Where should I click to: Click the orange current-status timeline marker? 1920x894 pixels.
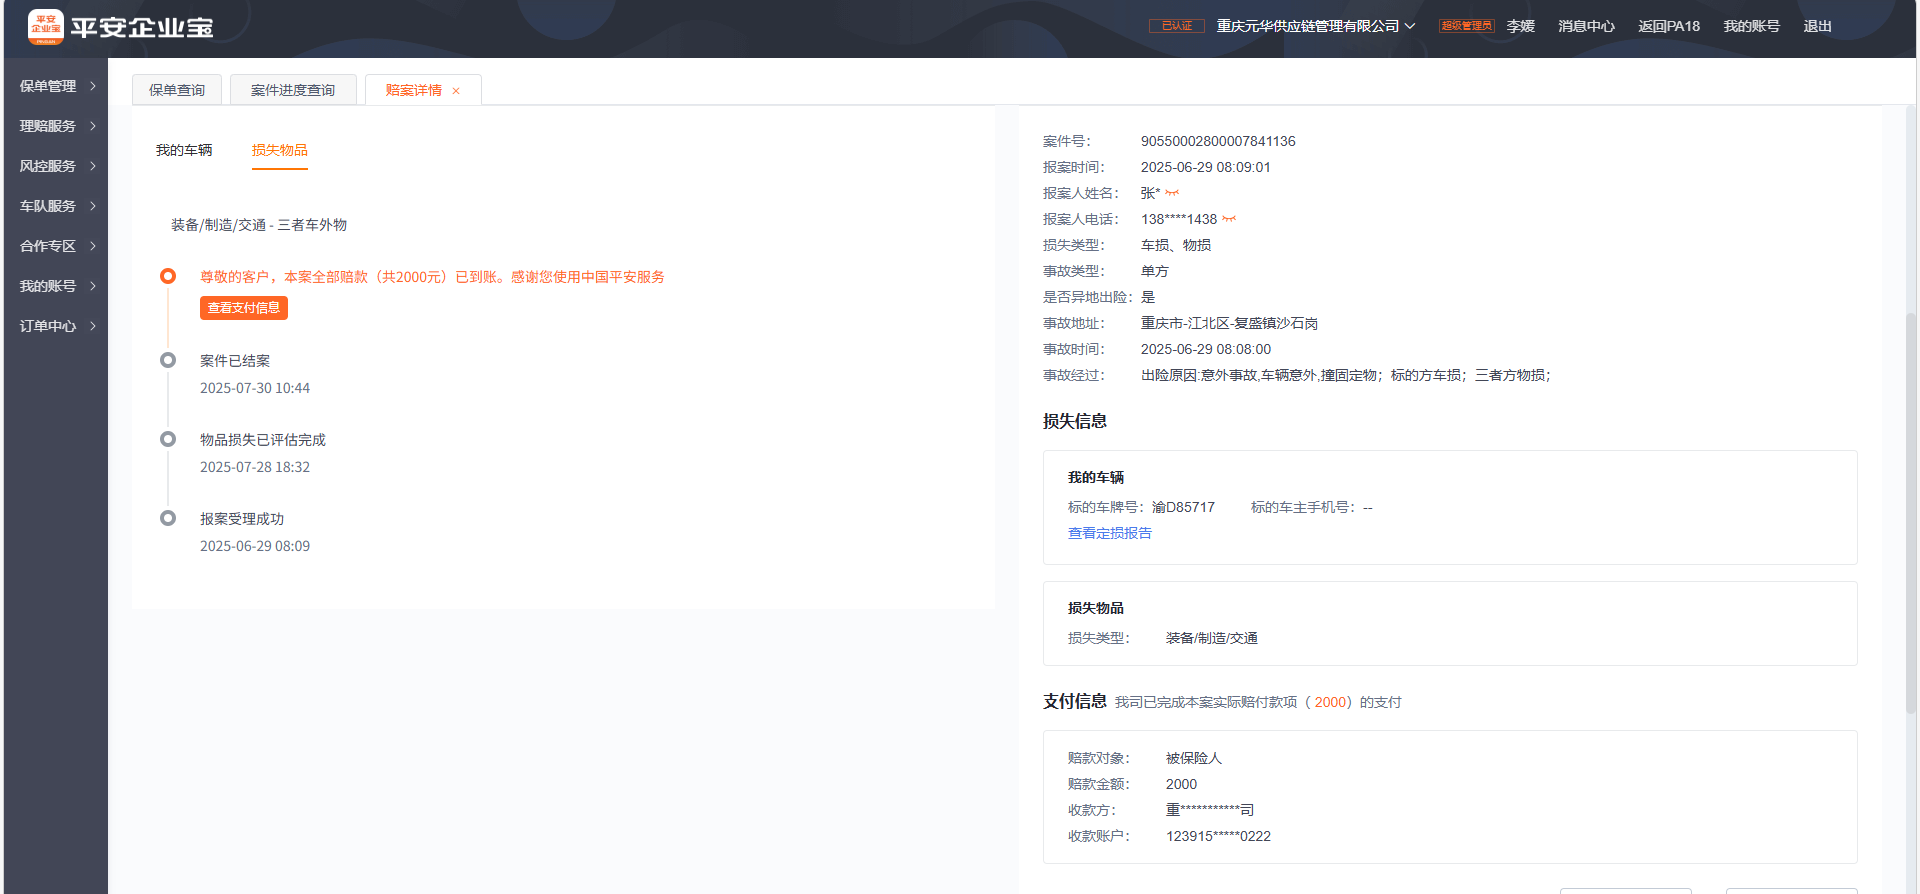168,276
